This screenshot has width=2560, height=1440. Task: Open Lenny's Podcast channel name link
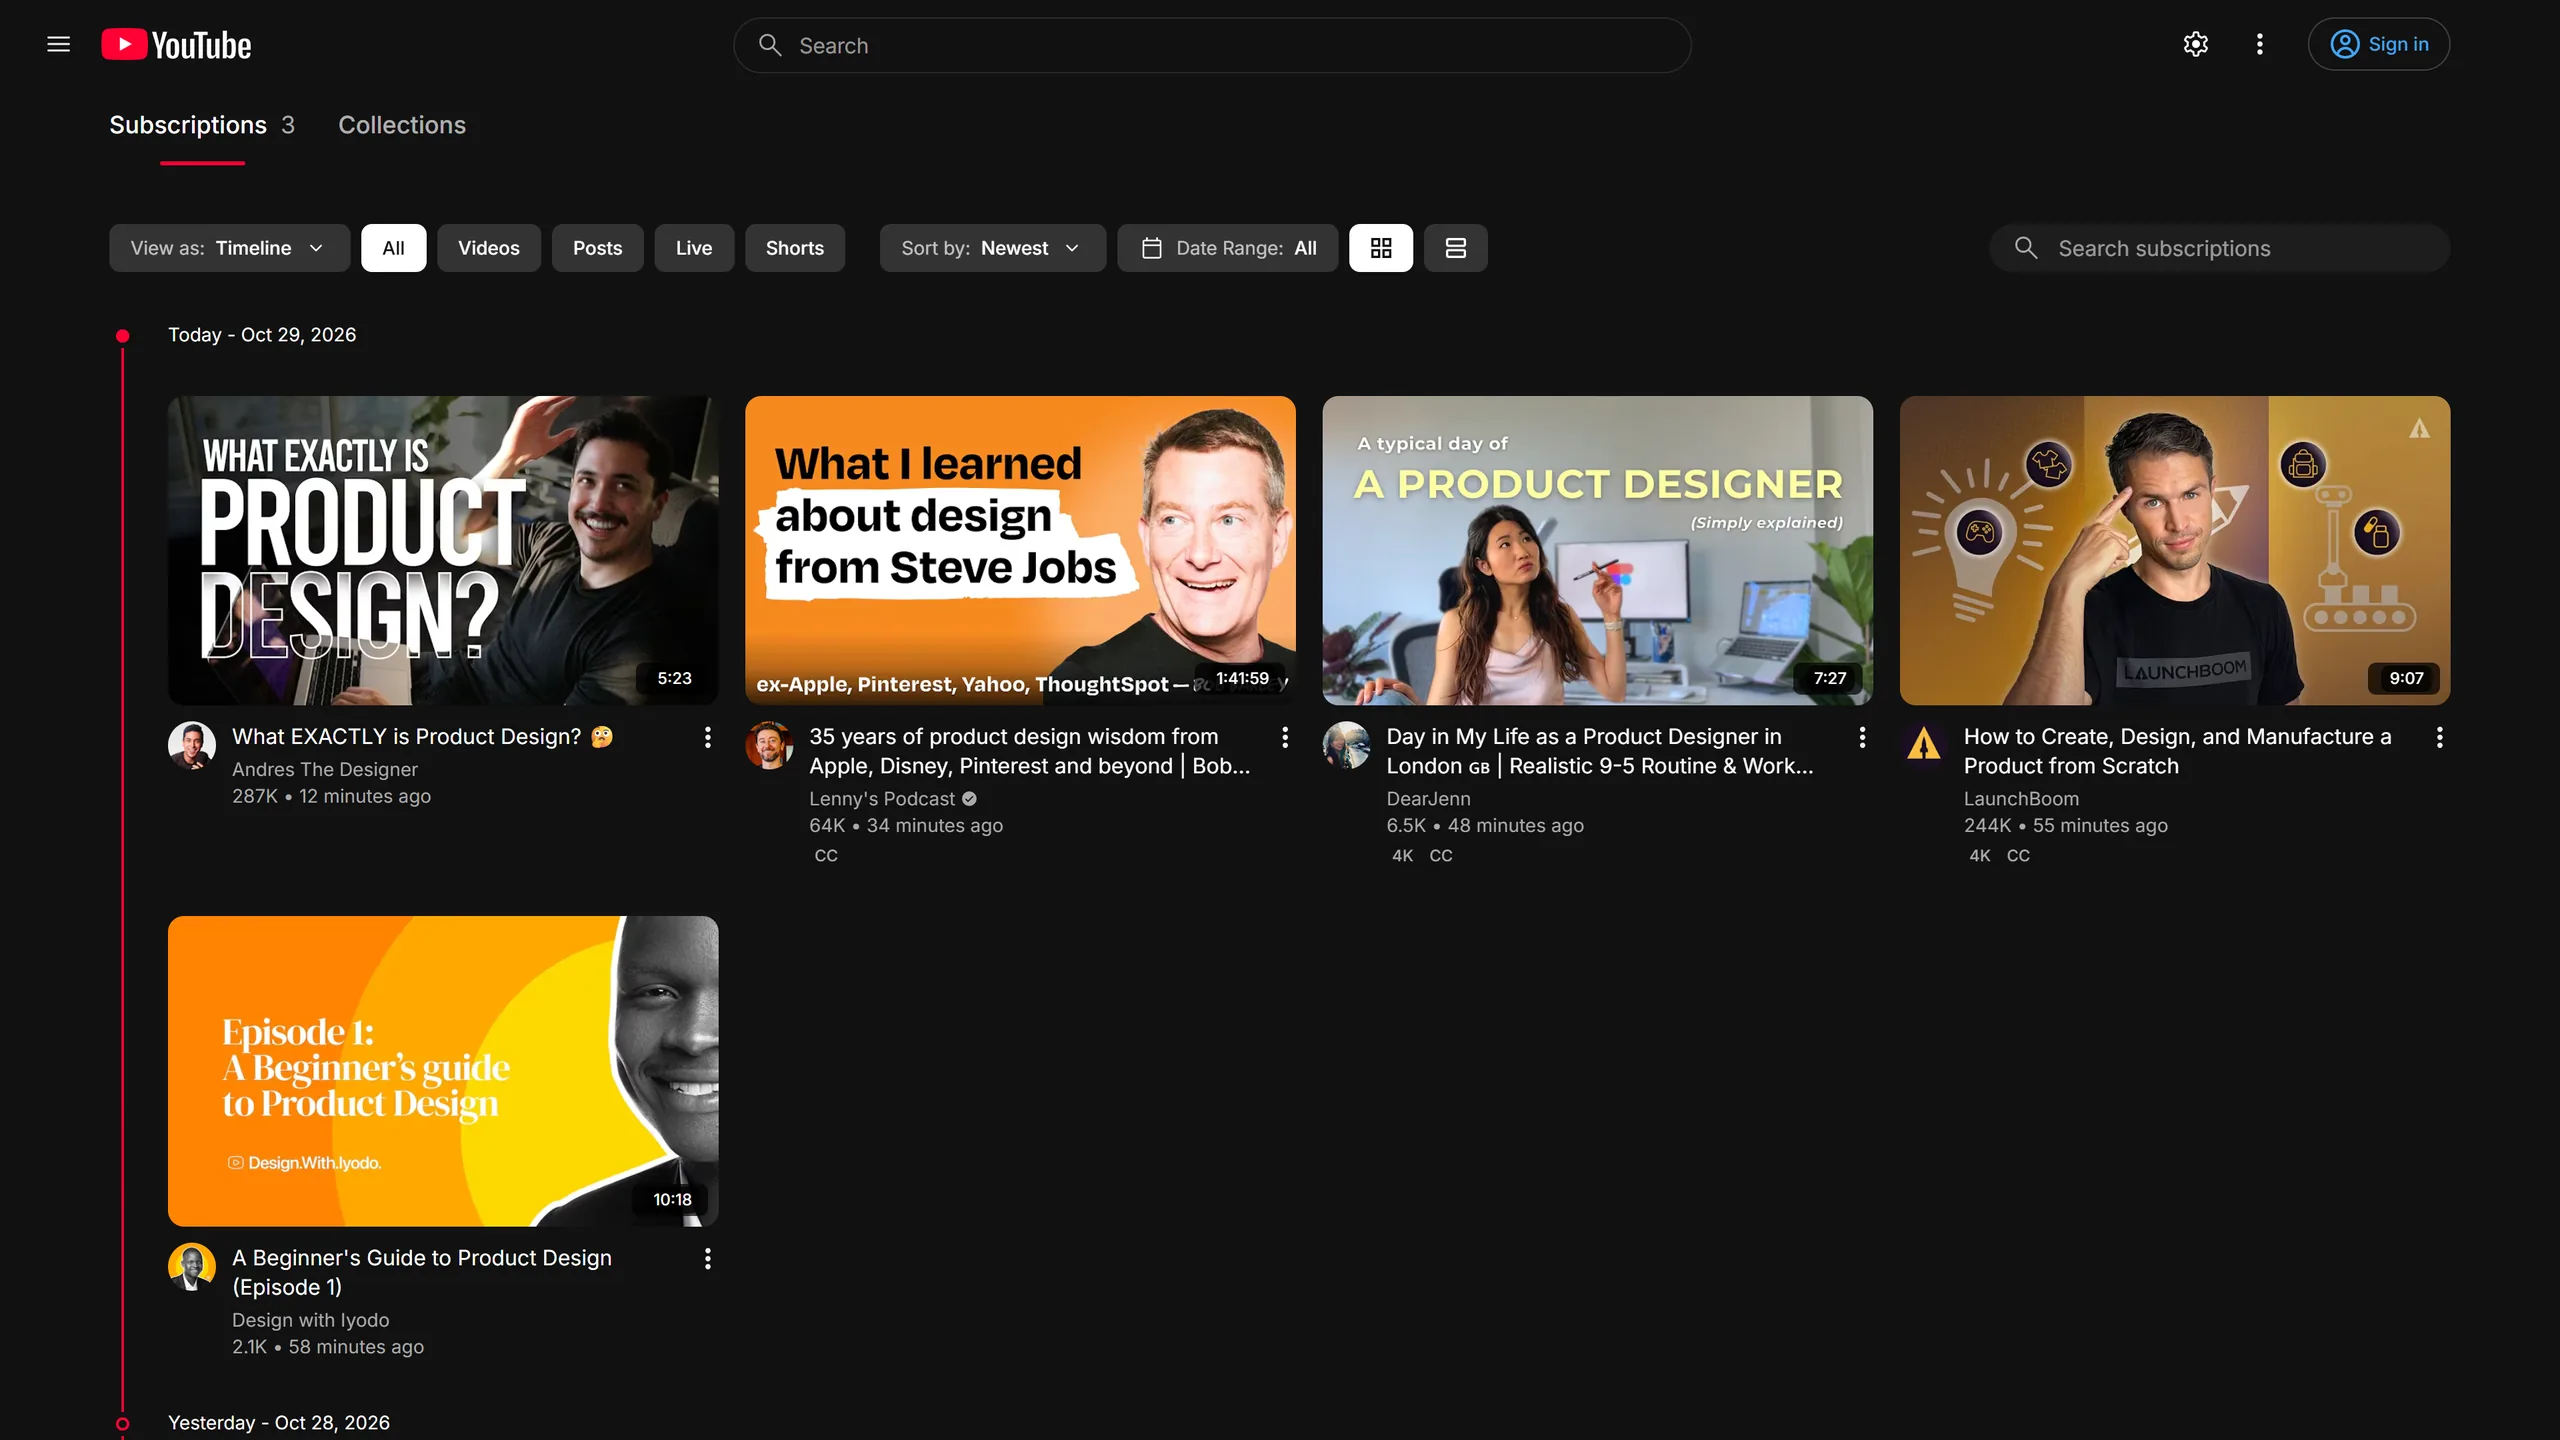[x=883, y=798]
